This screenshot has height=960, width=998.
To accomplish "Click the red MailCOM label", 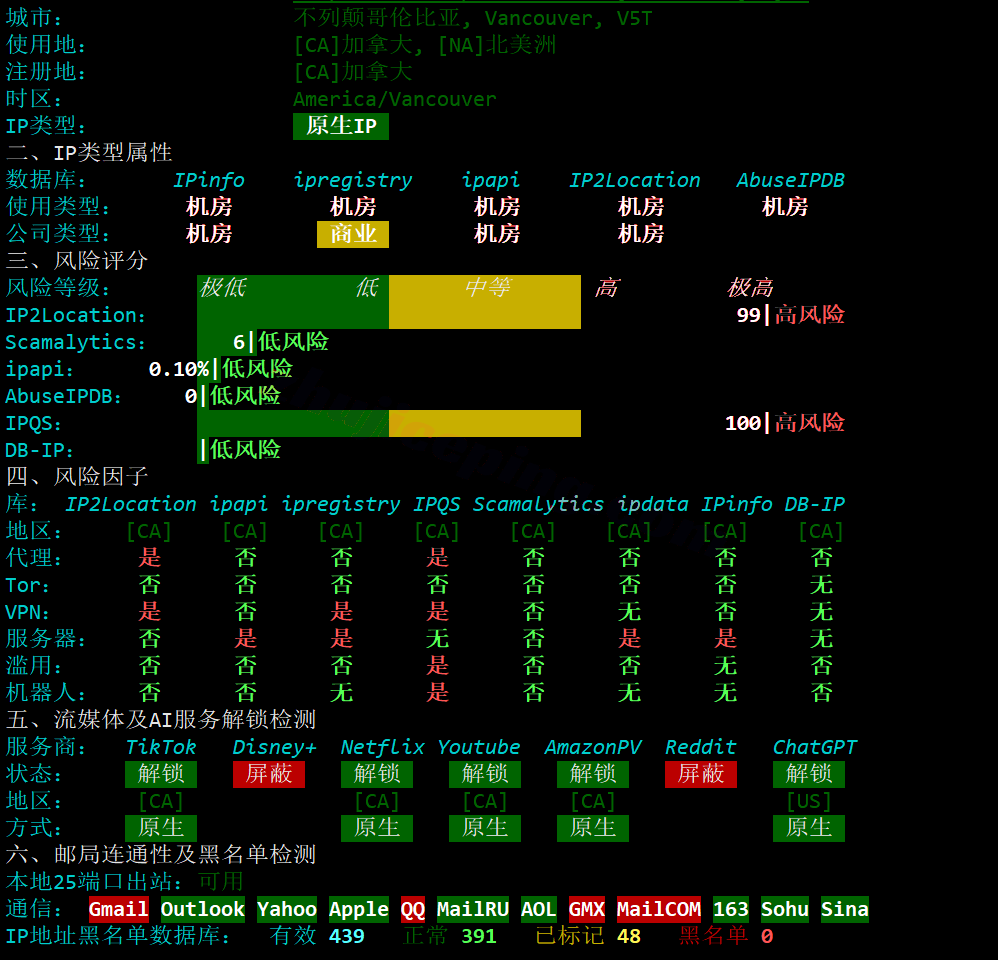I will point(659,909).
